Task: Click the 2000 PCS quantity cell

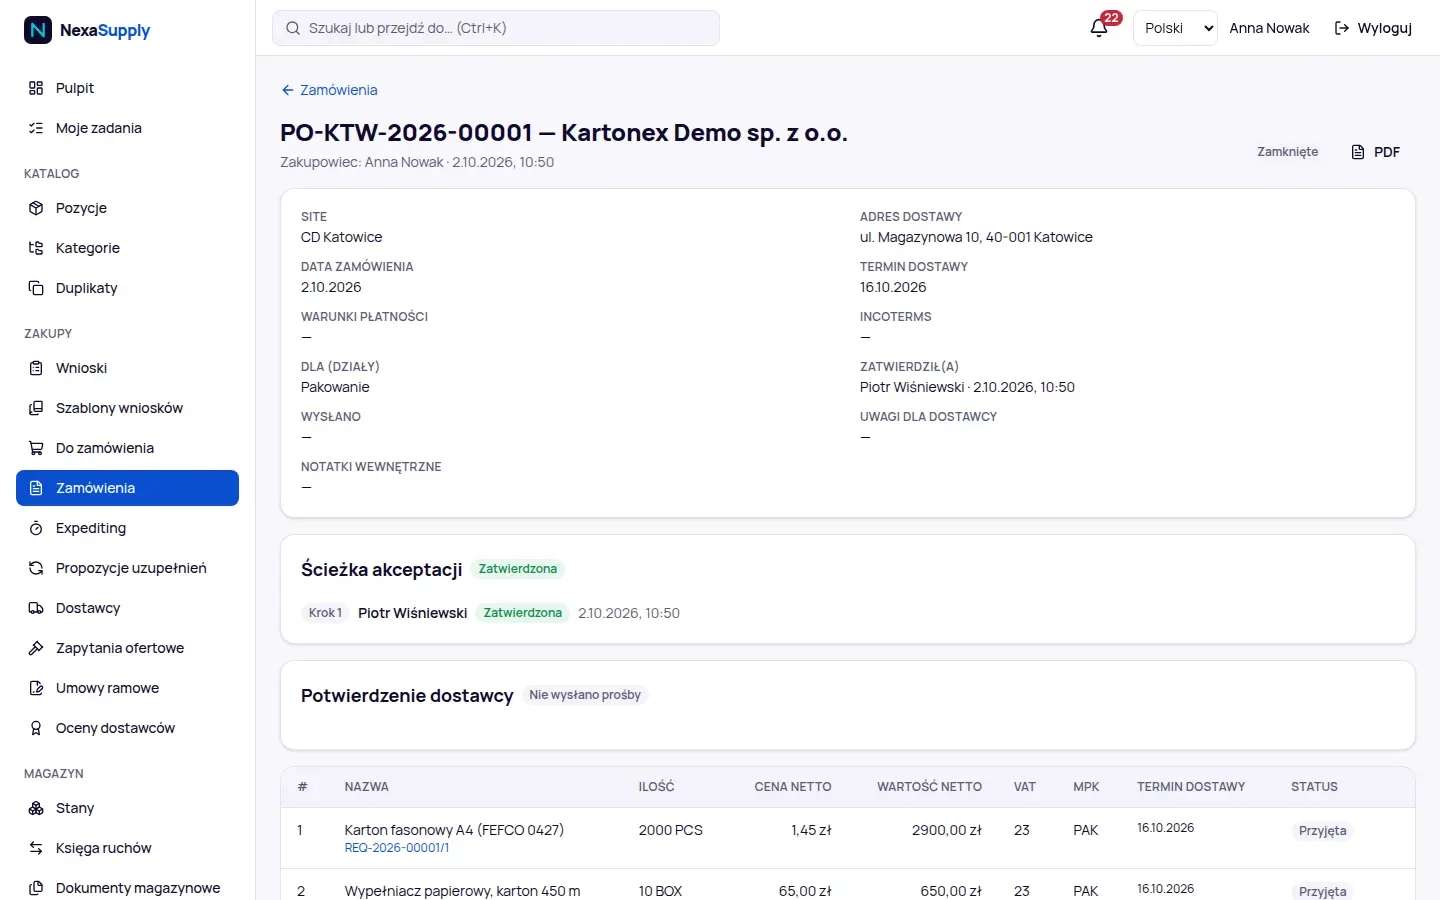Action: pyautogui.click(x=671, y=830)
